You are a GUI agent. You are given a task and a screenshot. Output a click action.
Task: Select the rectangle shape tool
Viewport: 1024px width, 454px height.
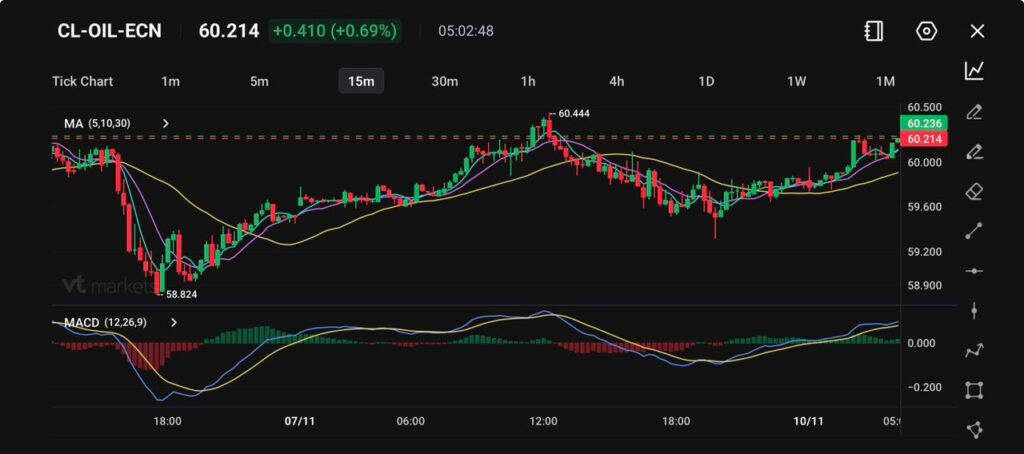(x=974, y=390)
